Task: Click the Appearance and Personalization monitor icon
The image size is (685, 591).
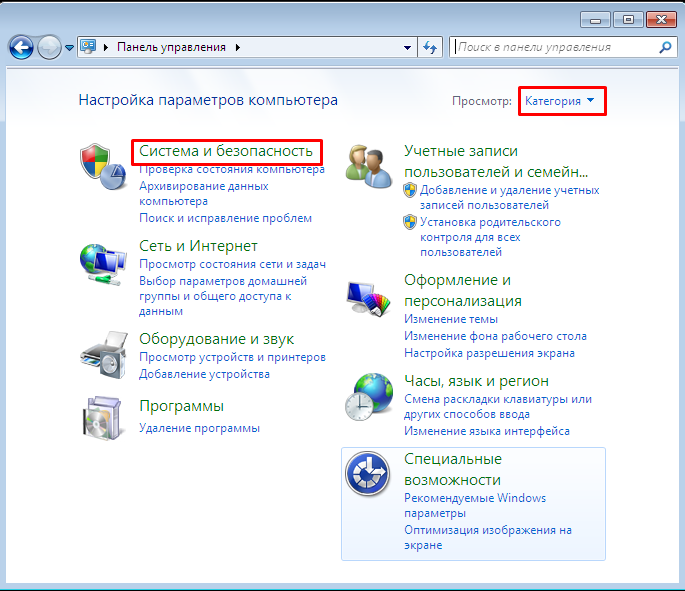Action: tap(368, 299)
